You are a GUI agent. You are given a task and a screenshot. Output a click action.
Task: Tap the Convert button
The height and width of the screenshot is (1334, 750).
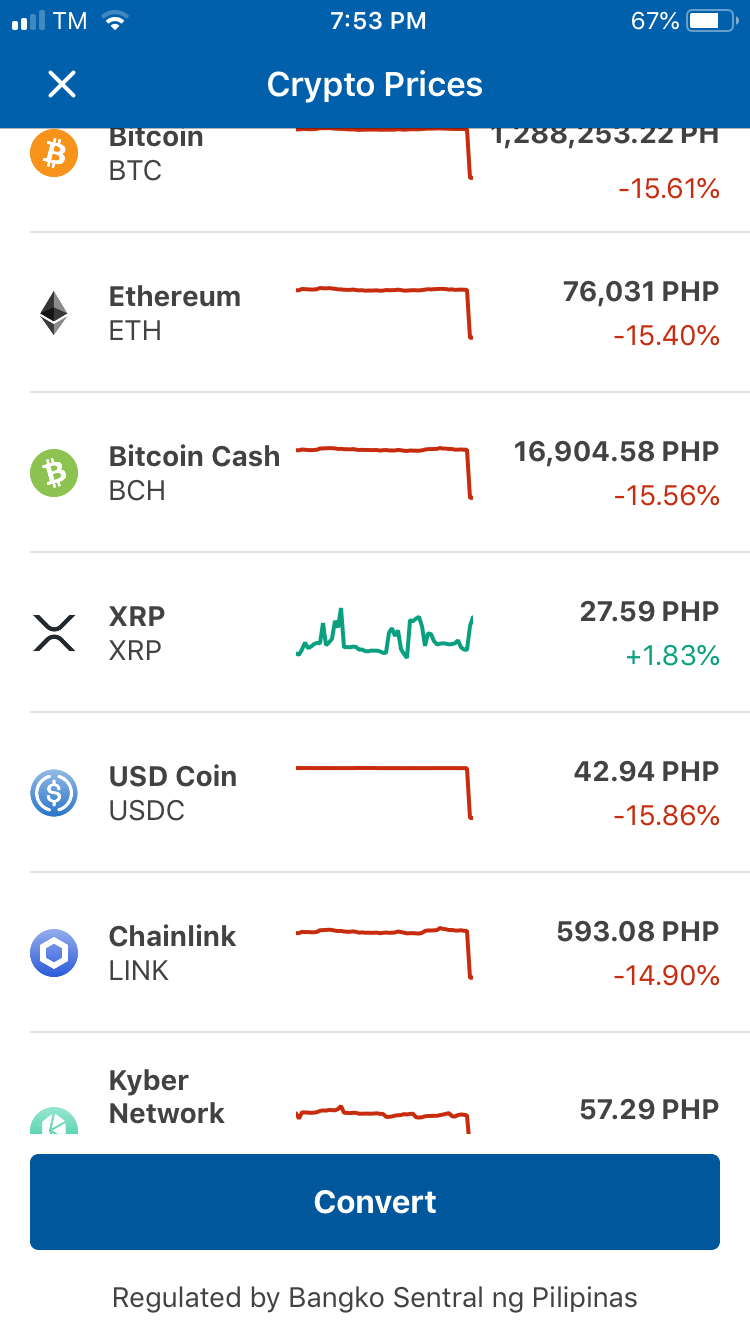coord(375,1202)
